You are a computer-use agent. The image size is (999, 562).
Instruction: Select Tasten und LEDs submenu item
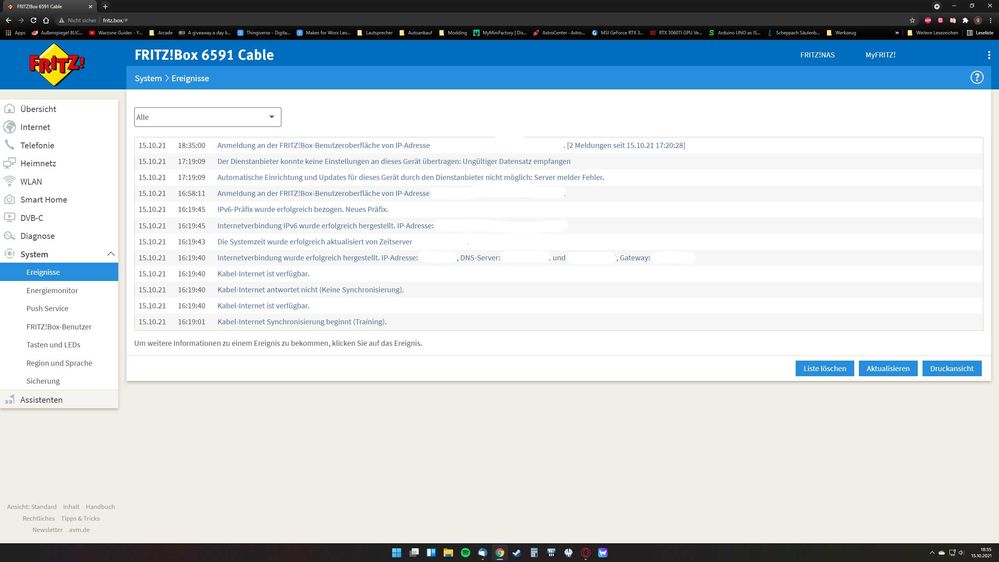(53, 345)
